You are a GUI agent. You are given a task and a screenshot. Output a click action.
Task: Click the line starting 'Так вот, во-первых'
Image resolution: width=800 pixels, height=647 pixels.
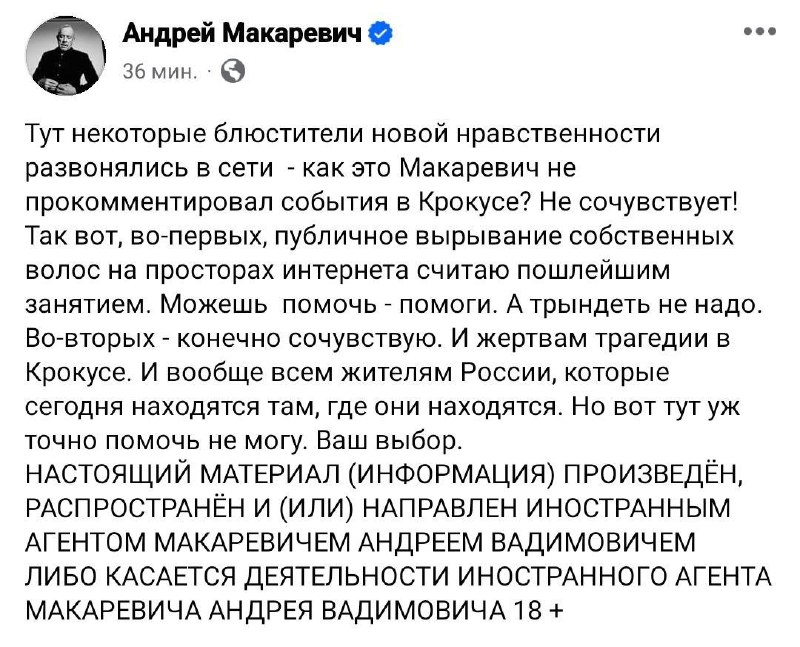[380, 236]
